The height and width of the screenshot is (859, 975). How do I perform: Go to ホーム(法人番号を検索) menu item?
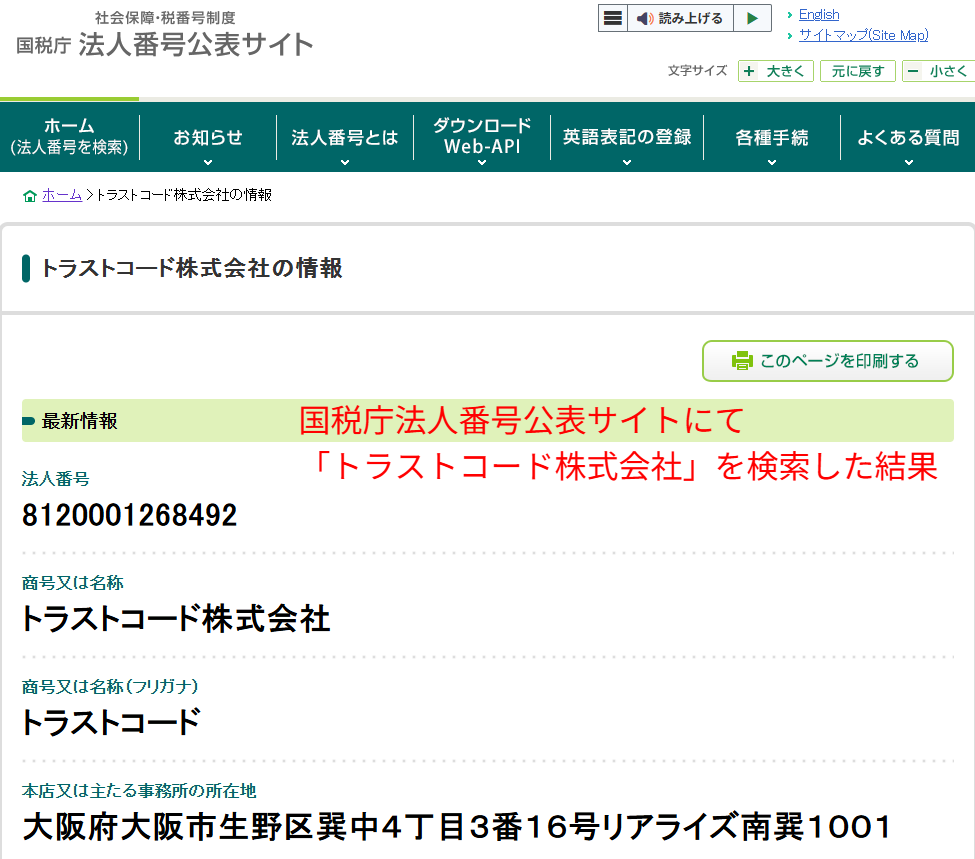[70, 137]
